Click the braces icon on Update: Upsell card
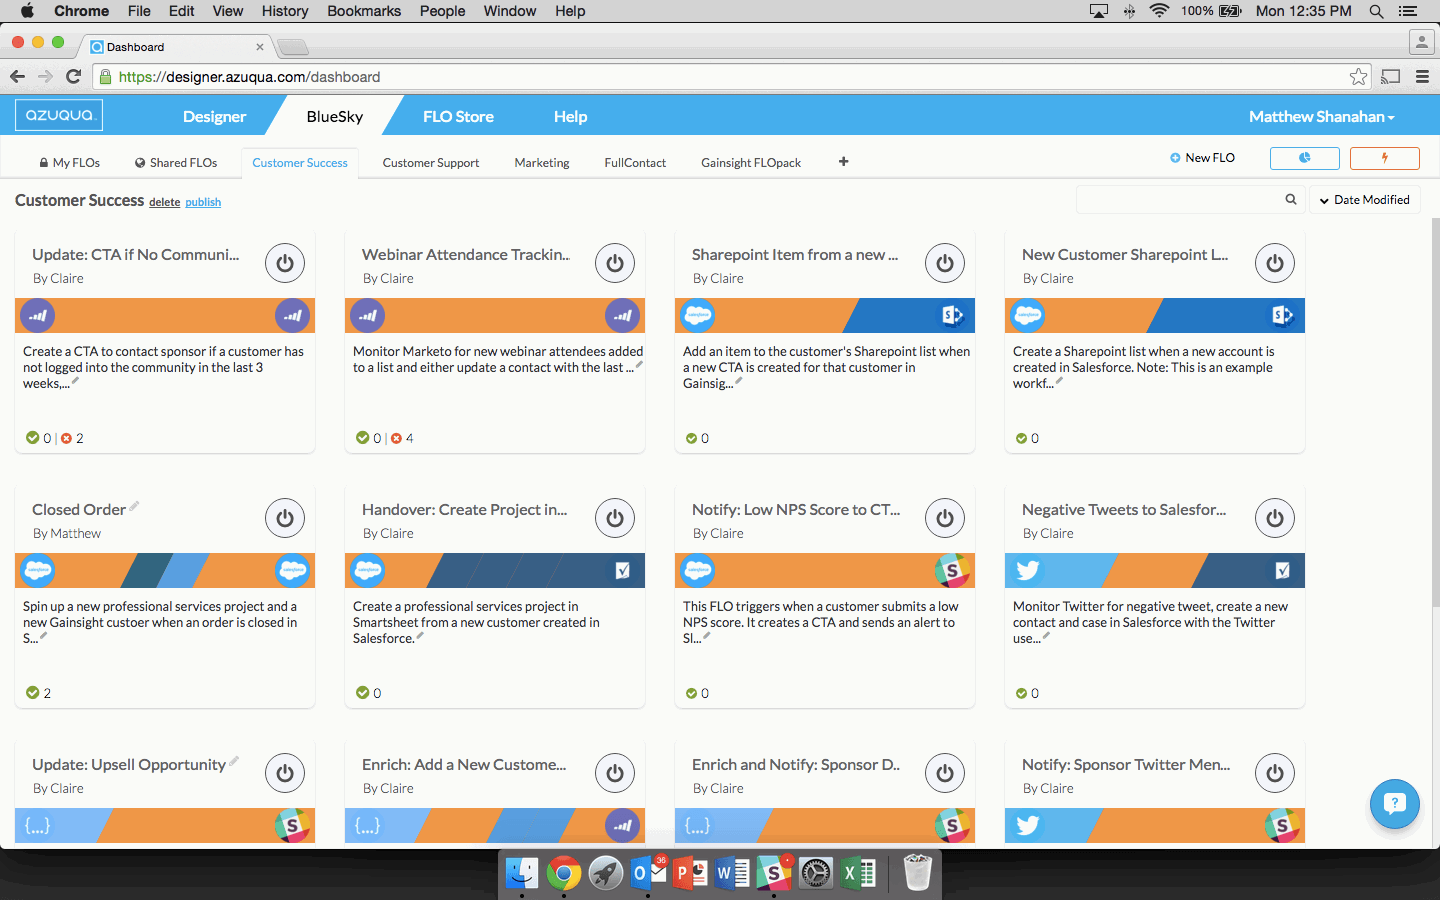 (x=37, y=826)
